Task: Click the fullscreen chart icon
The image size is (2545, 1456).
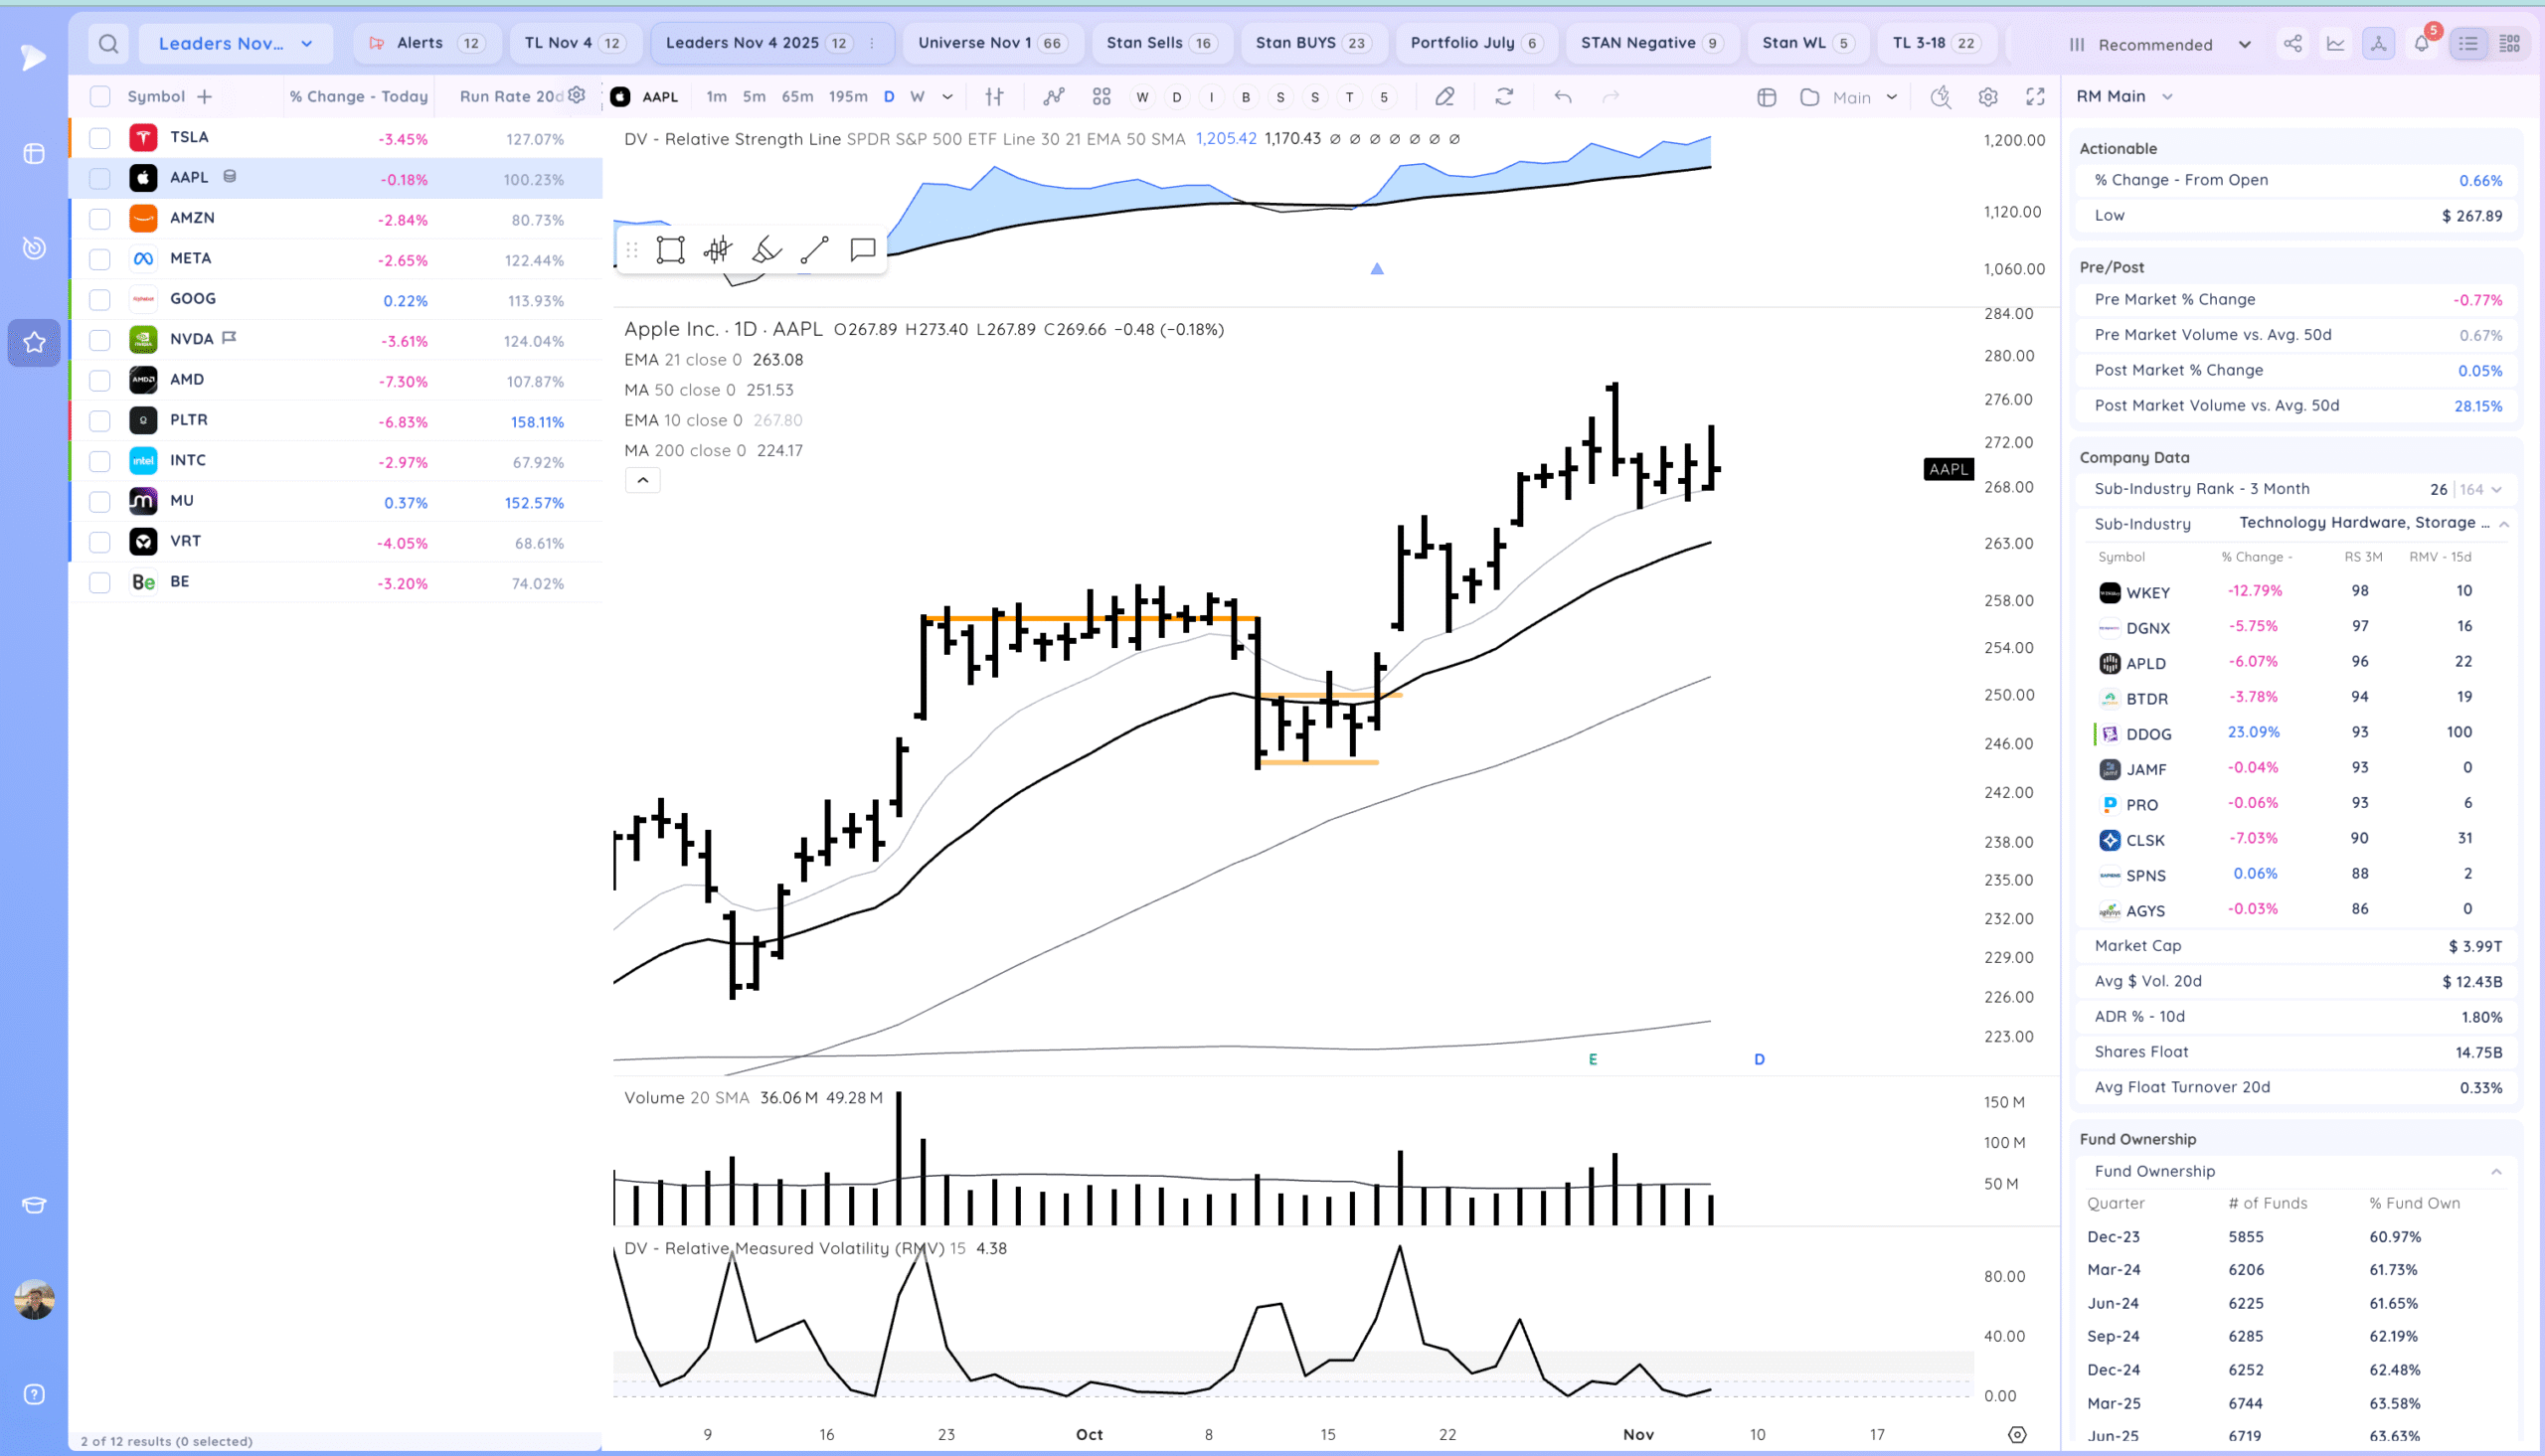Action: point(2035,97)
